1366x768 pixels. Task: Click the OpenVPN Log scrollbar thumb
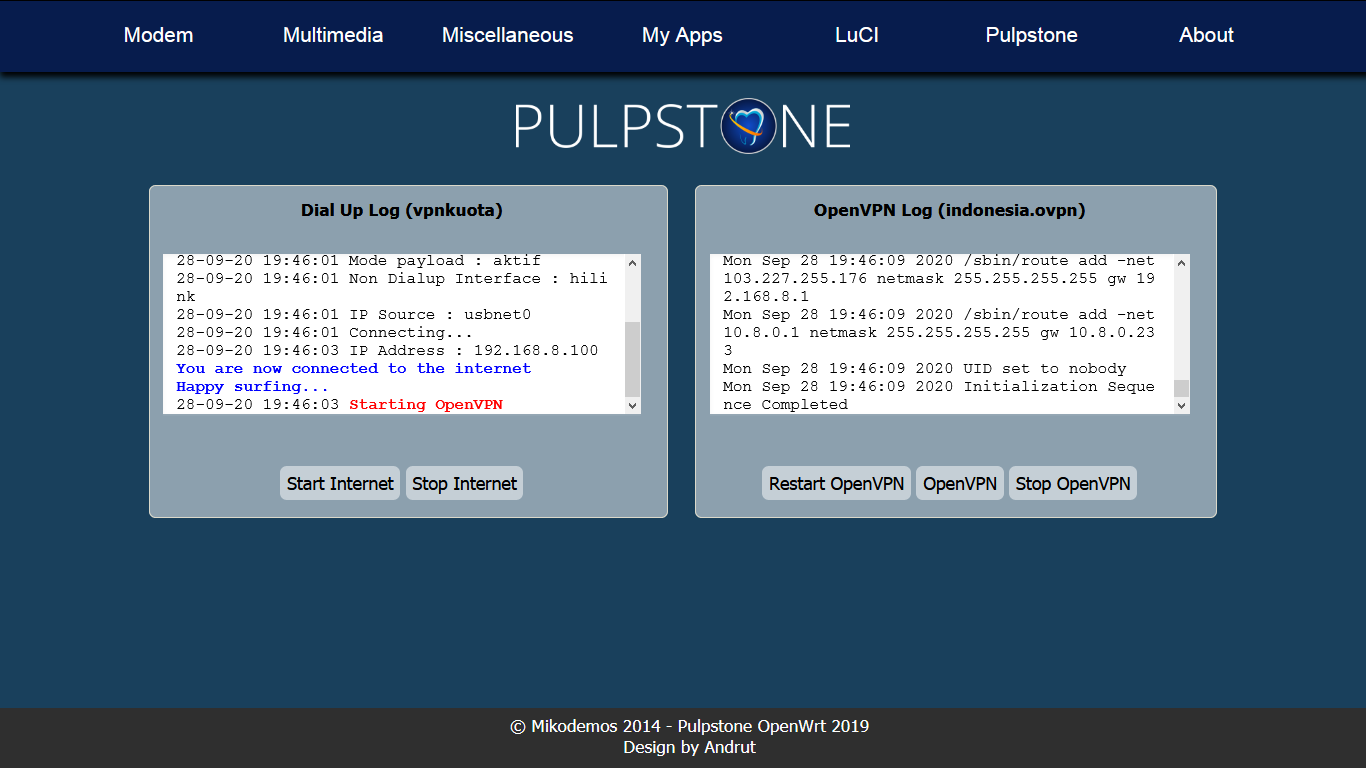click(1181, 388)
